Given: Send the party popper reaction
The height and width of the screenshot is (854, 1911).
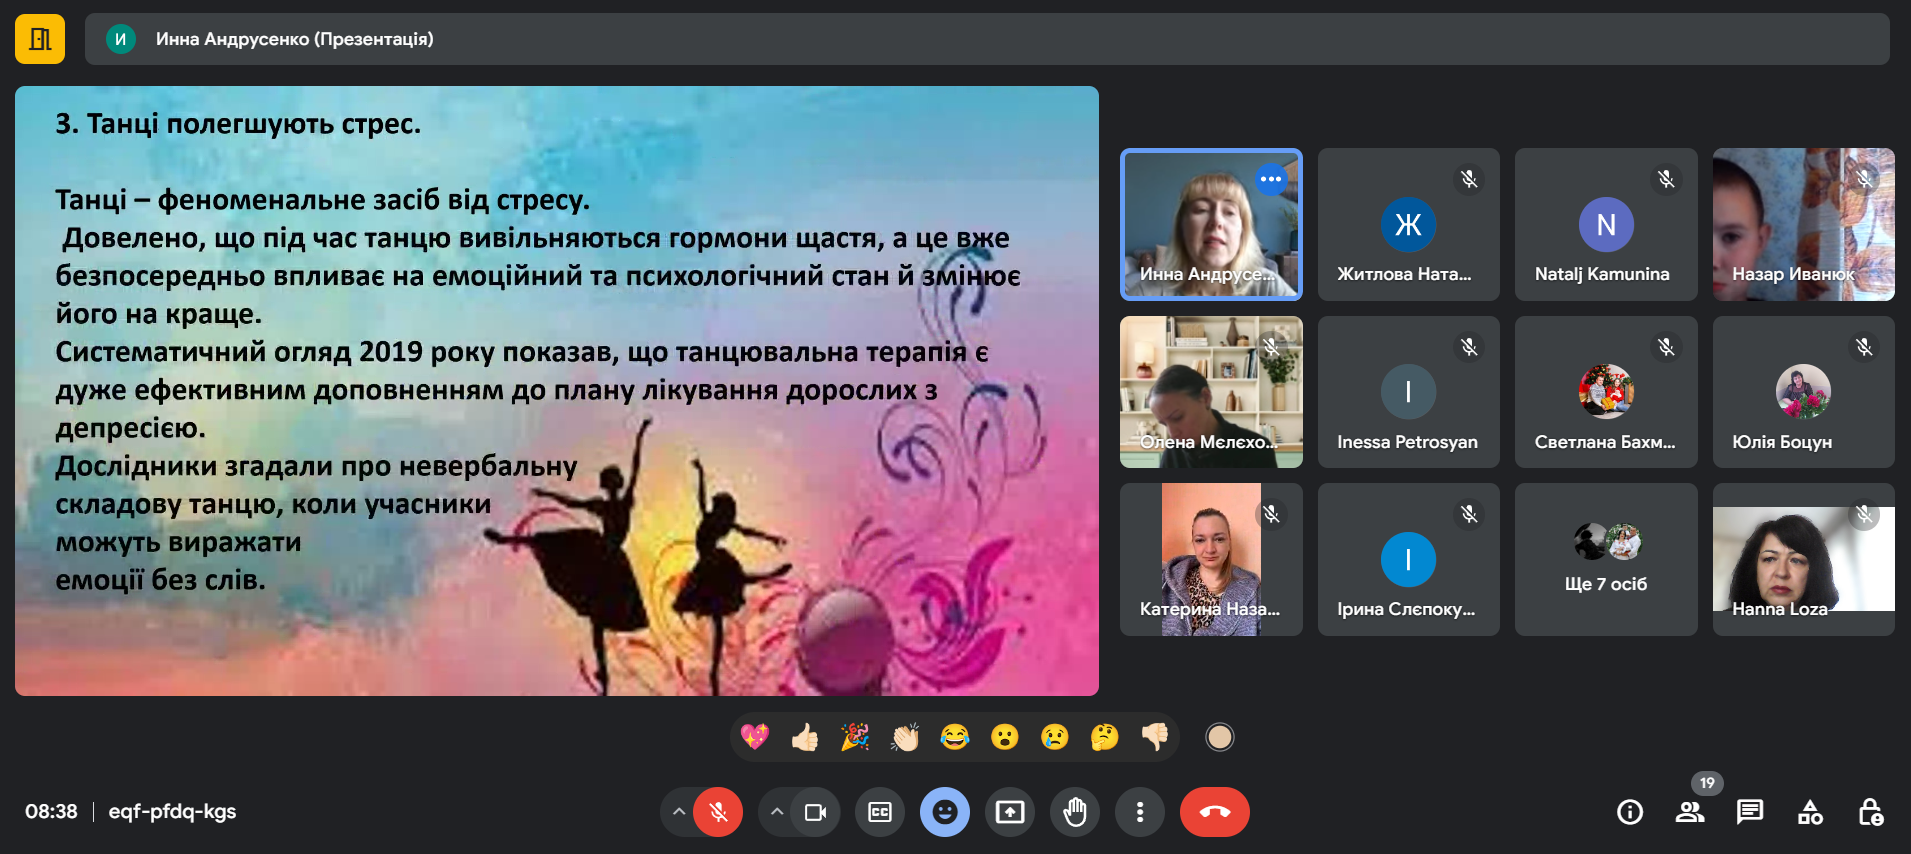Looking at the screenshot, I should [x=855, y=738].
